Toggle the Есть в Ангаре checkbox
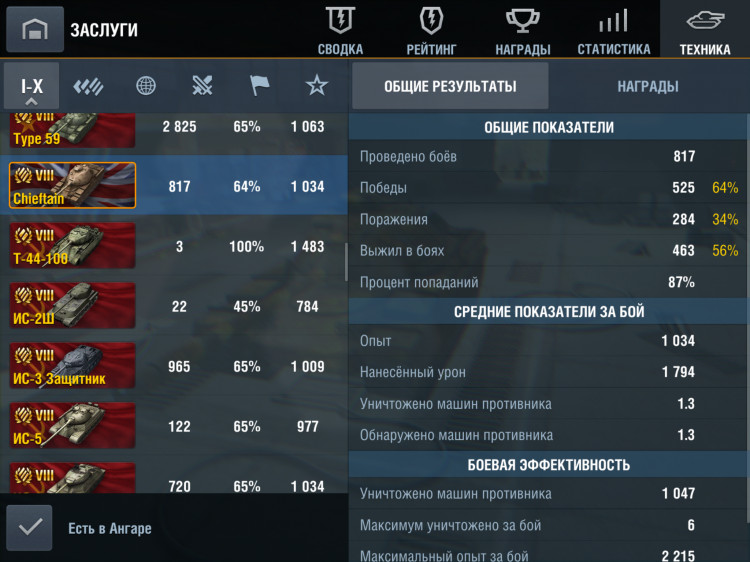This screenshot has width=750, height=562. tap(30, 528)
